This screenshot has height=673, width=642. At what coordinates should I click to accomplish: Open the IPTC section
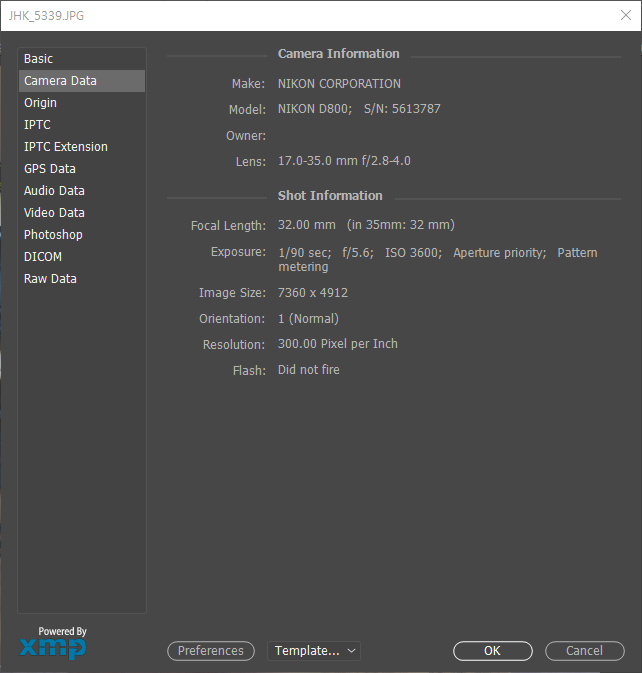pyautogui.click(x=82, y=125)
